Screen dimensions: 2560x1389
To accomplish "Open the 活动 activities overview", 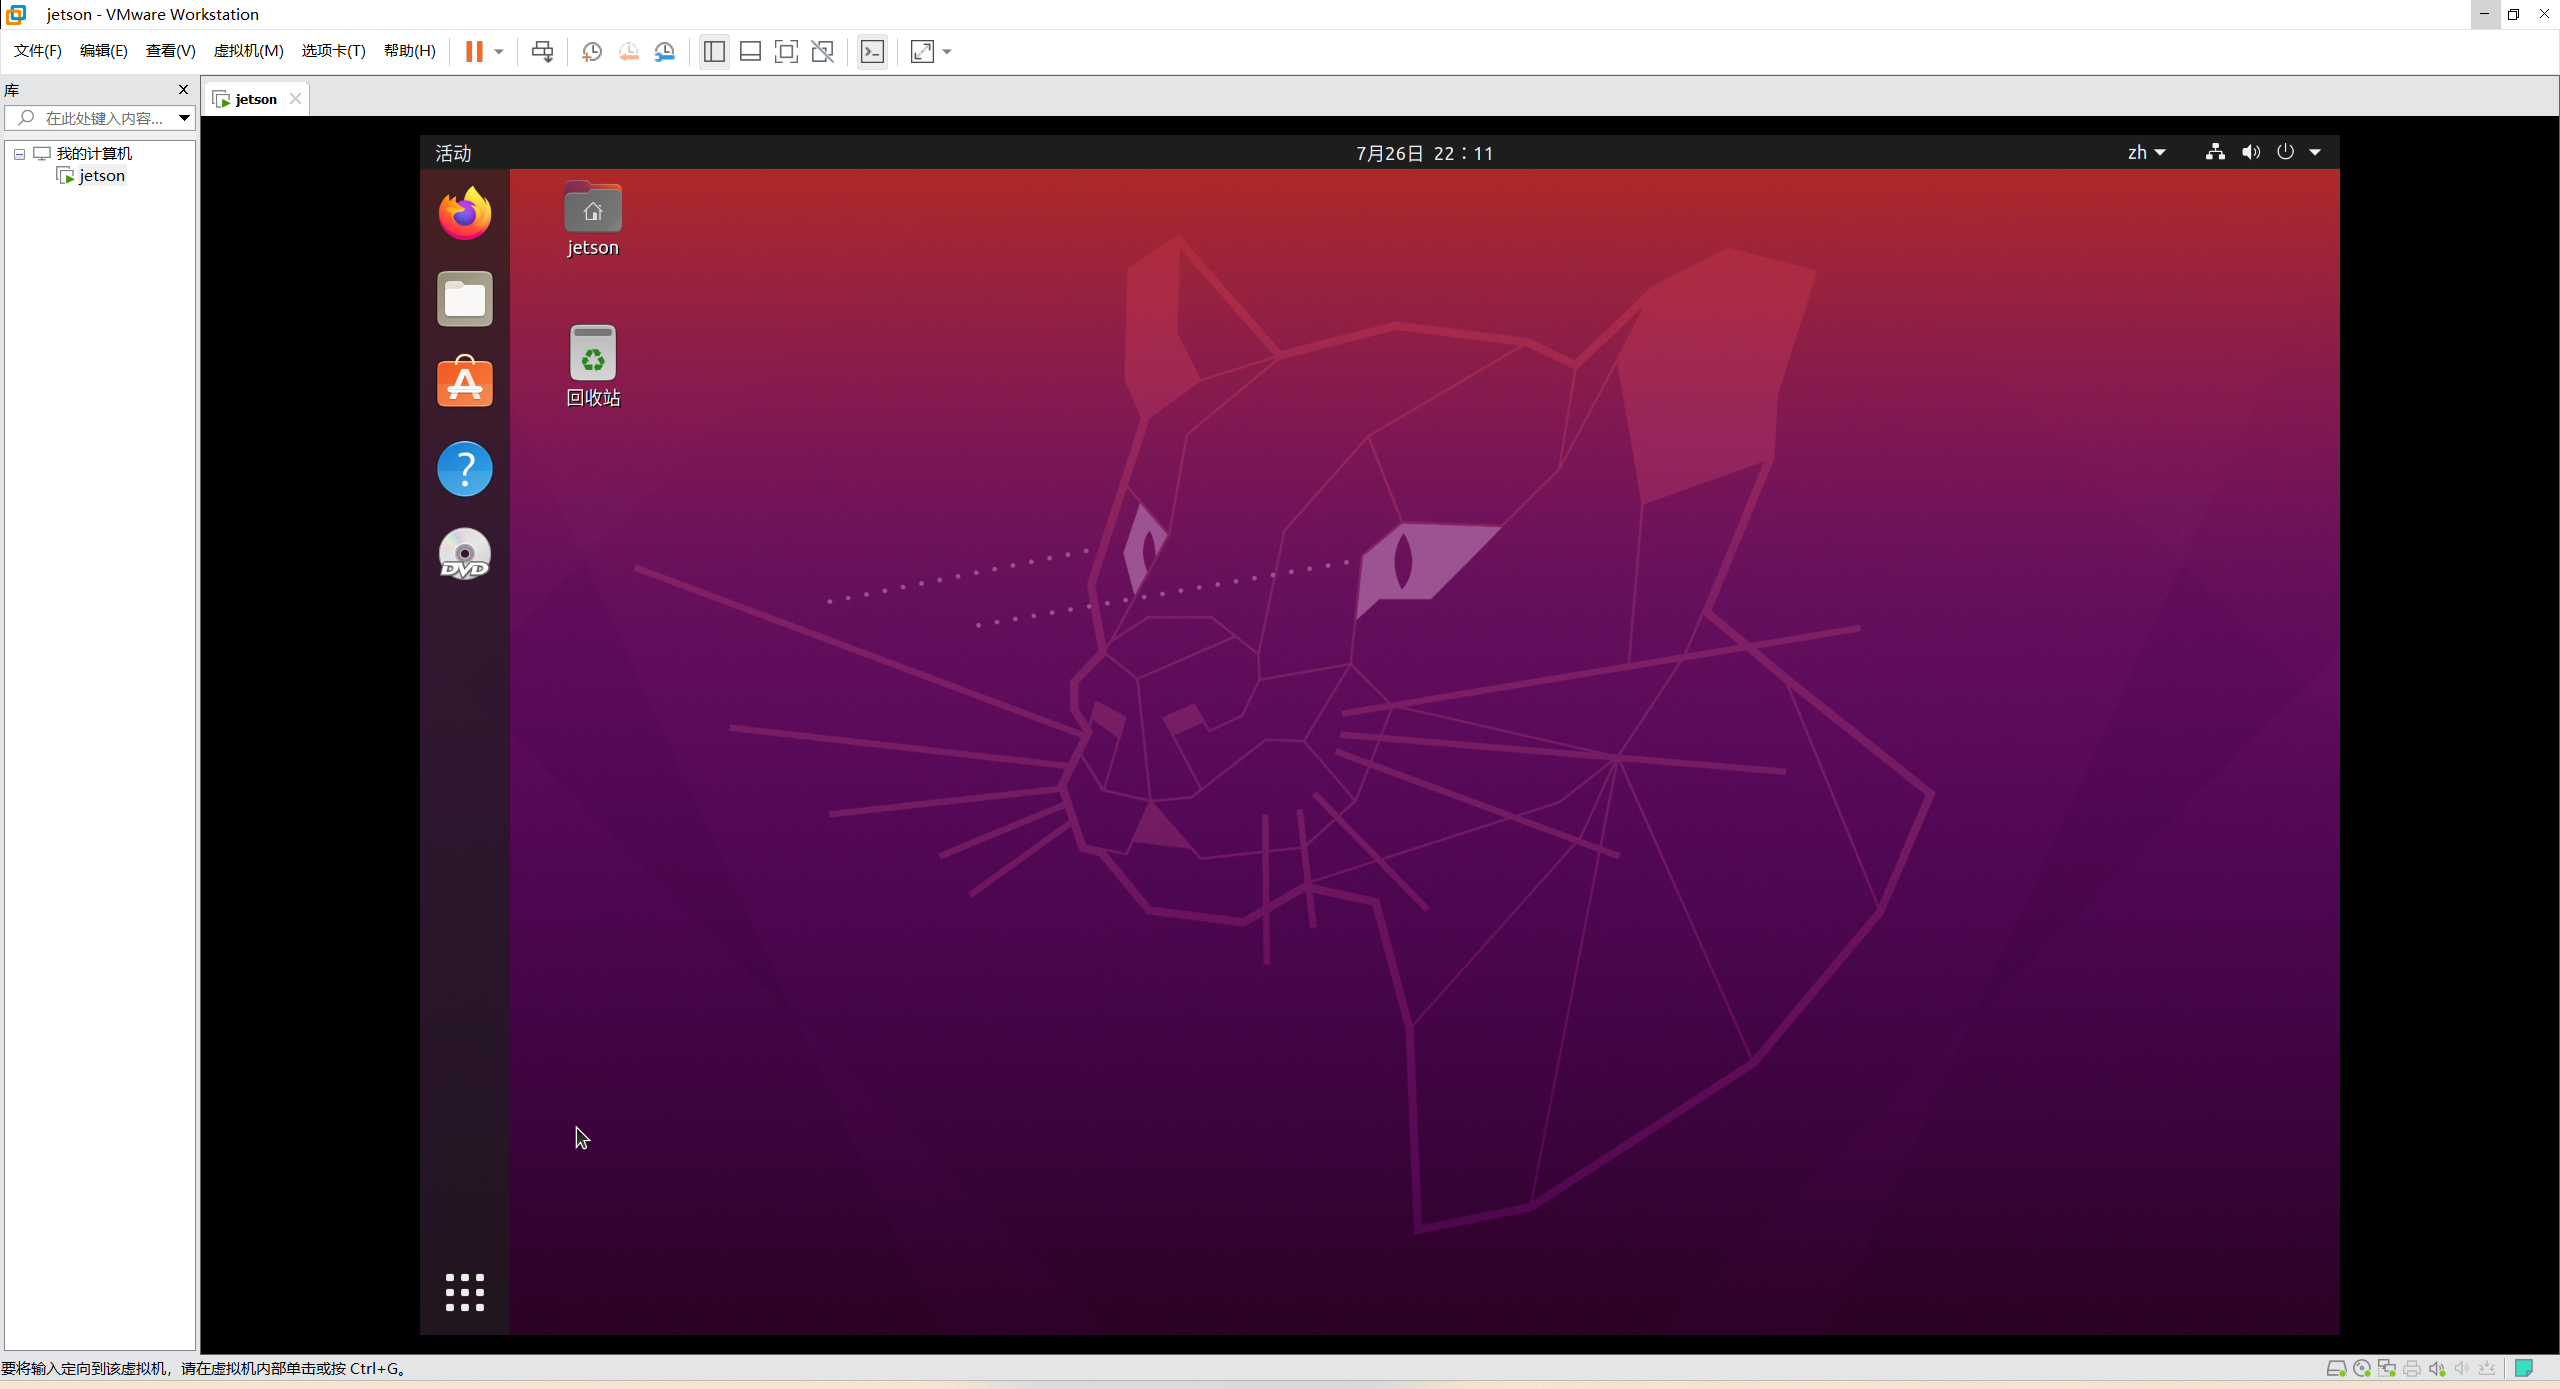I will tap(453, 153).
